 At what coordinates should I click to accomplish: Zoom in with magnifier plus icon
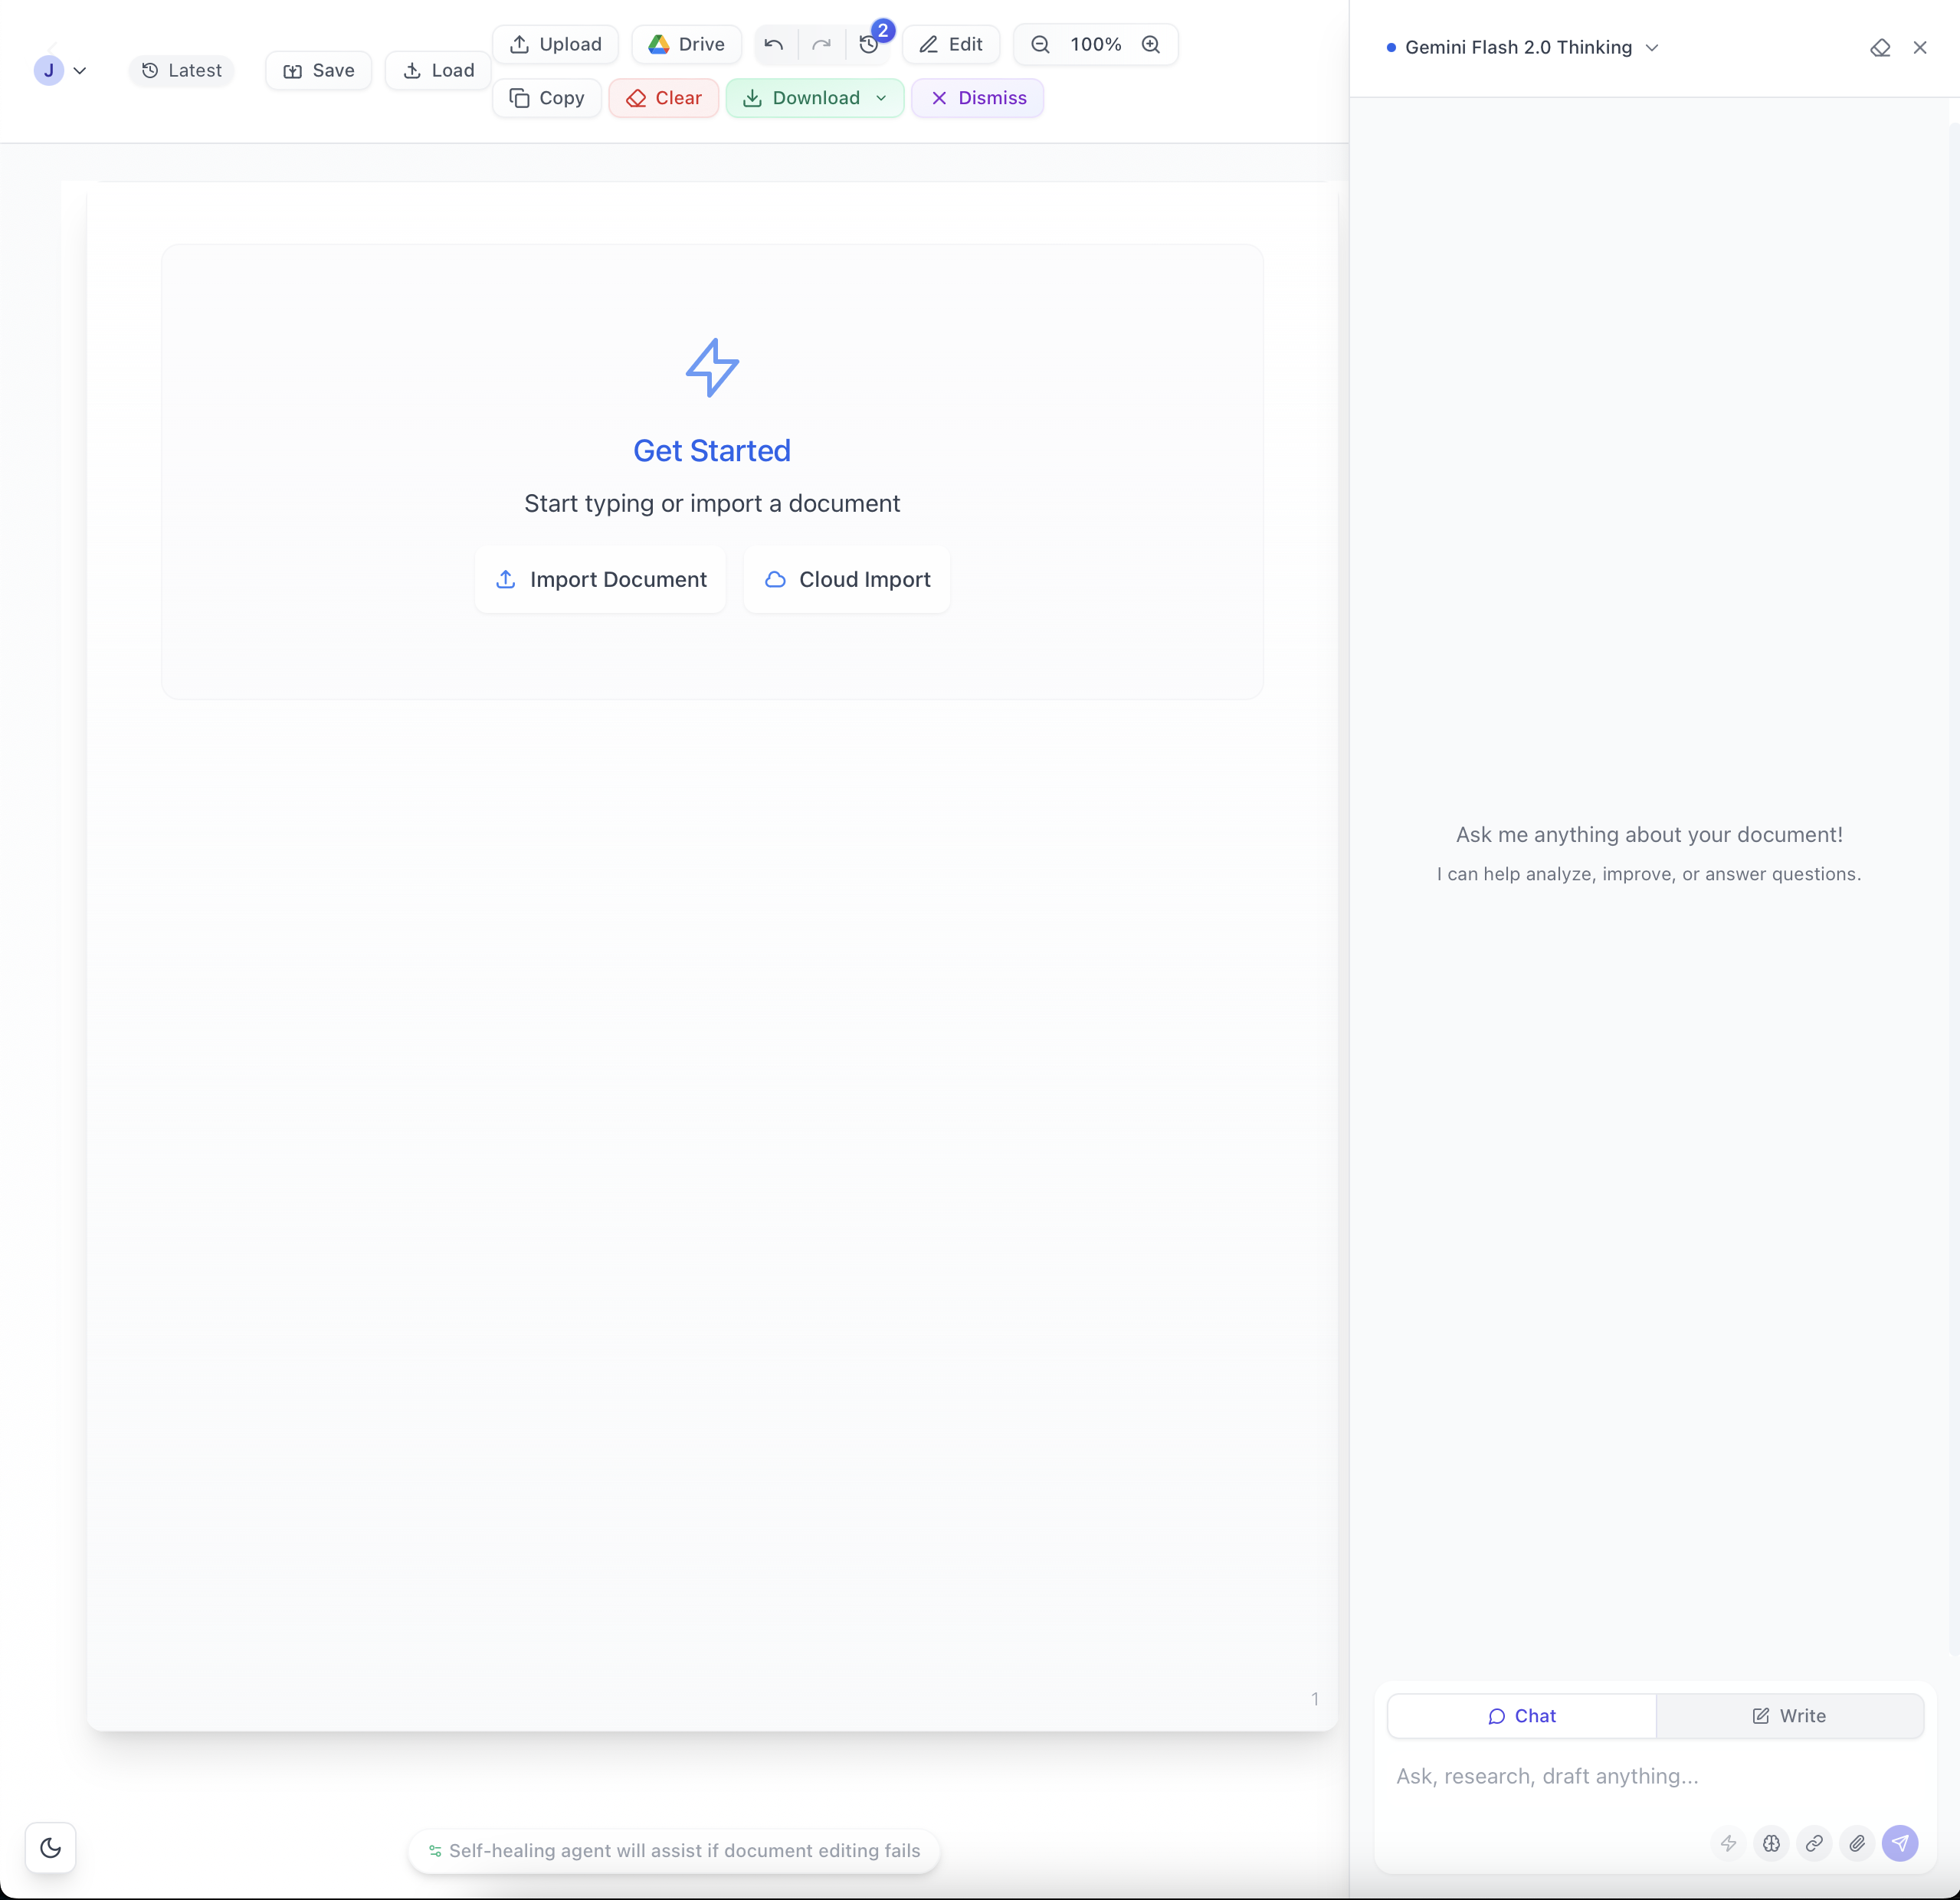[1151, 45]
